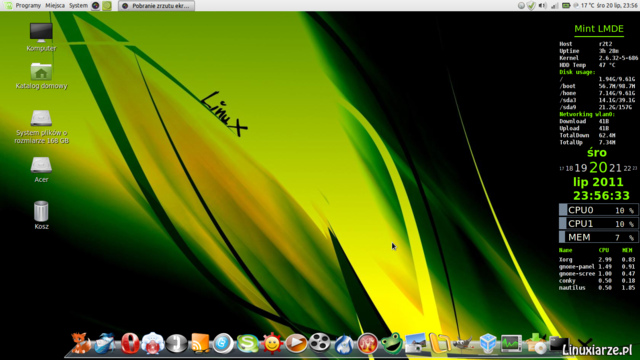Select the Acer drive icon
640x360 pixels.
[41, 170]
